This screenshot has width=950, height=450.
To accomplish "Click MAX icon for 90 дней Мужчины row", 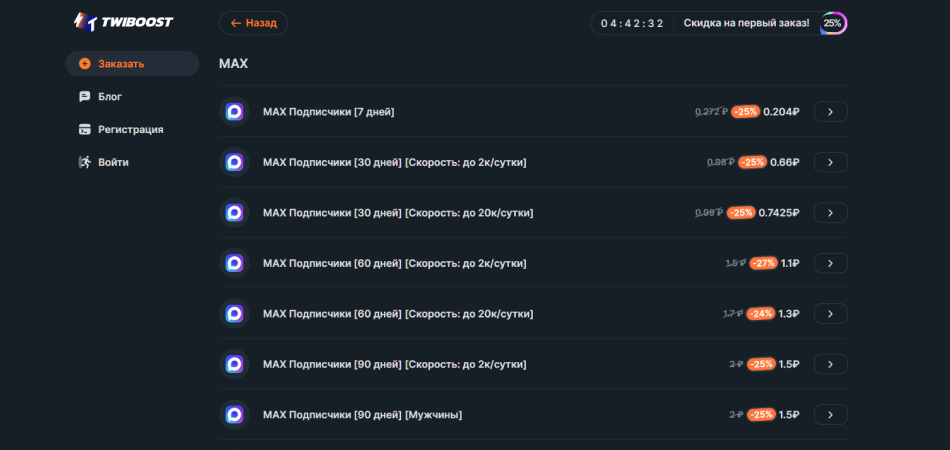I will click(x=234, y=414).
